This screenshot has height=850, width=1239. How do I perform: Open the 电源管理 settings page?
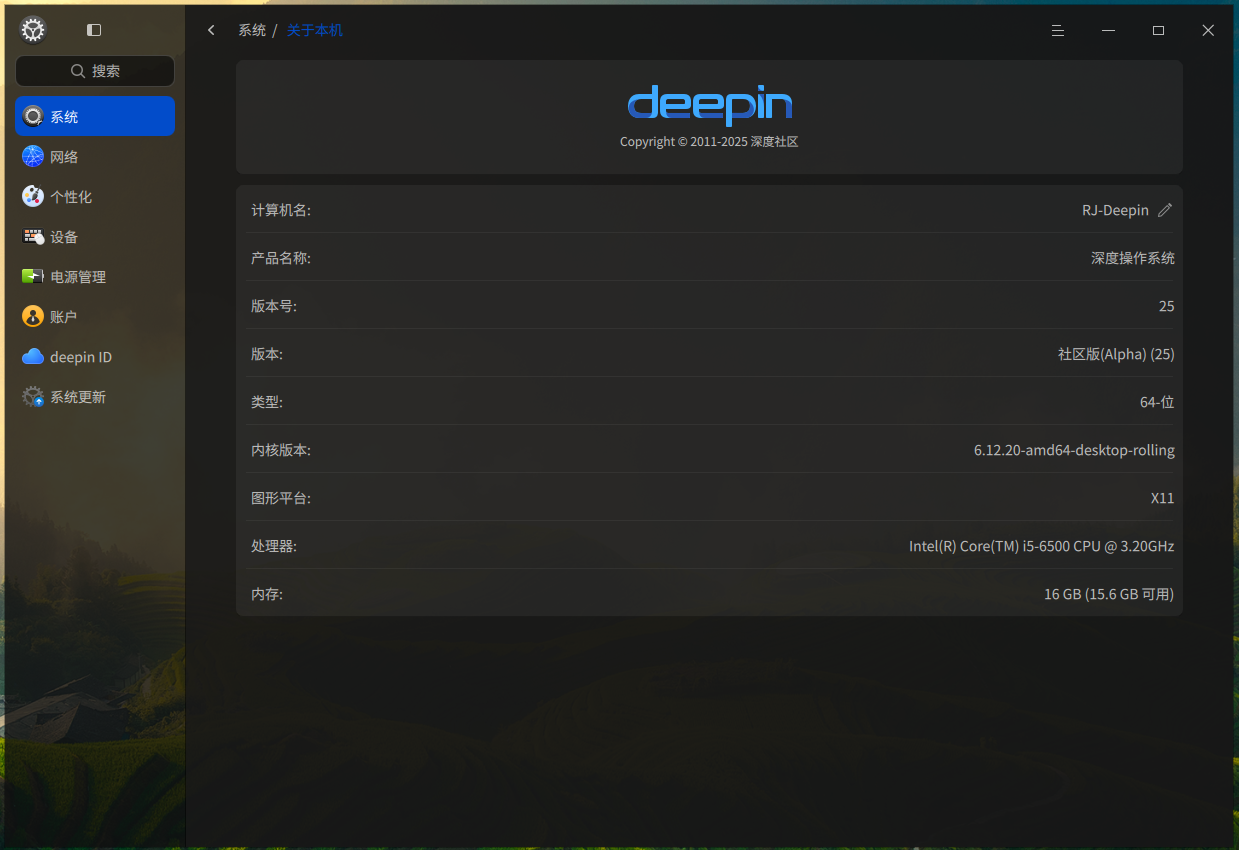point(95,276)
